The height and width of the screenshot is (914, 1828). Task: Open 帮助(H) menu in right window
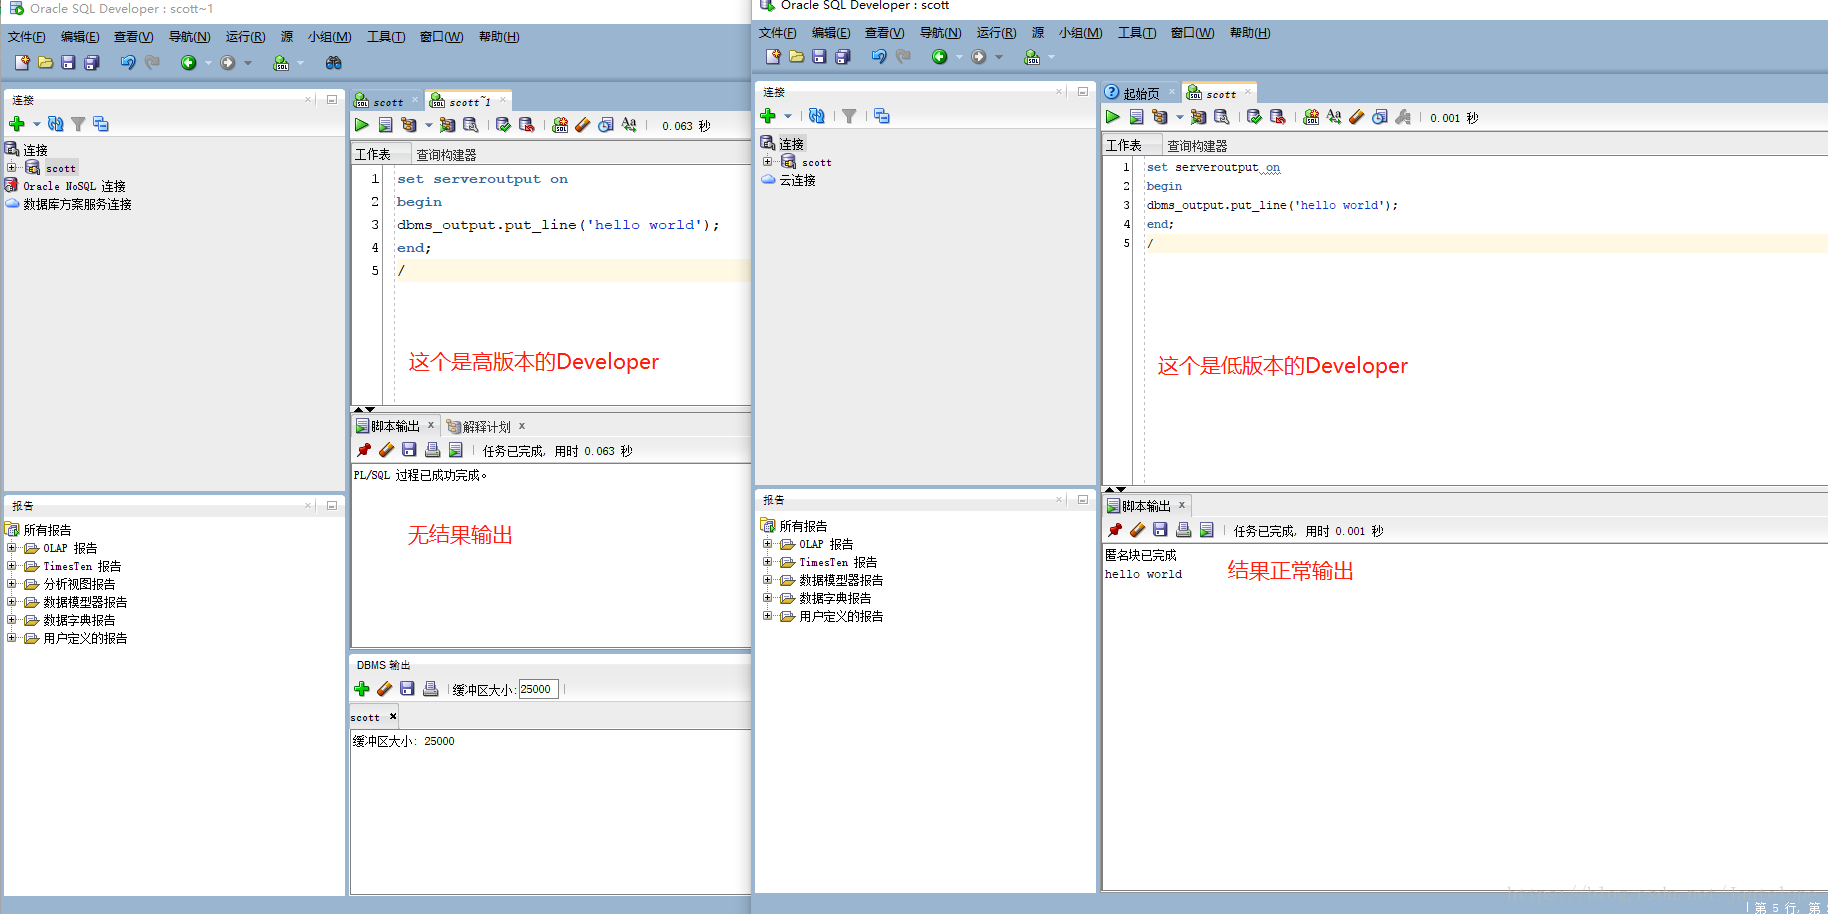click(x=1250, y=33)
